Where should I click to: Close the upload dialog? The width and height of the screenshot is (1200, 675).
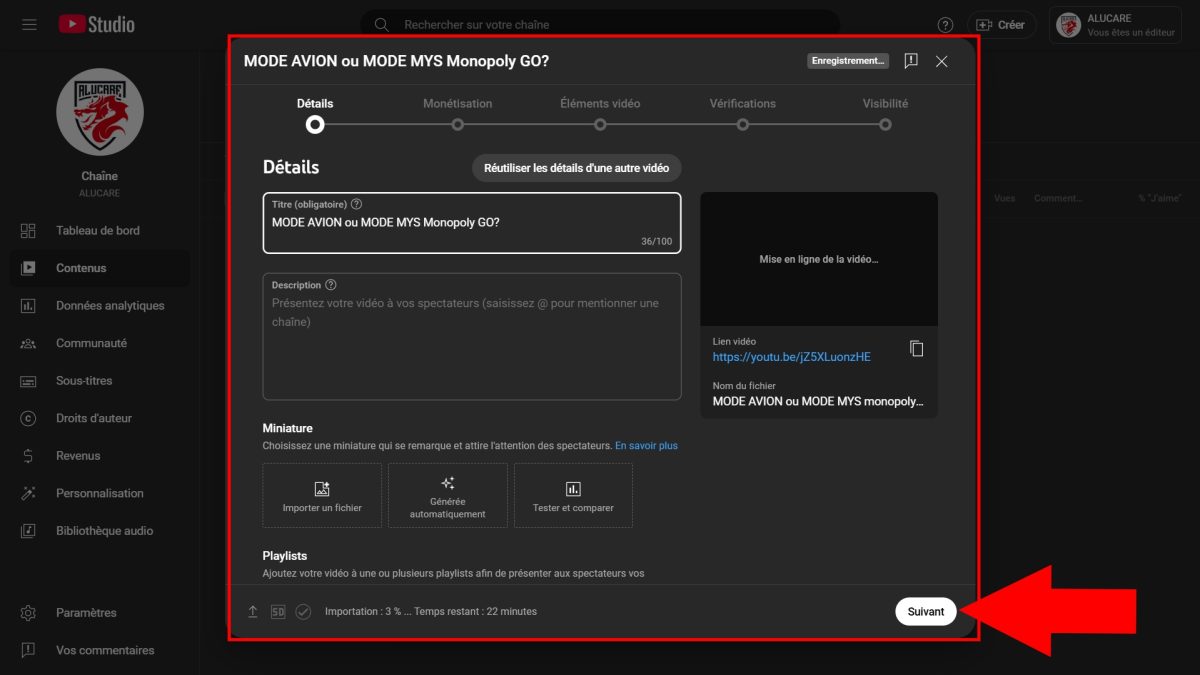coord(941,61)
